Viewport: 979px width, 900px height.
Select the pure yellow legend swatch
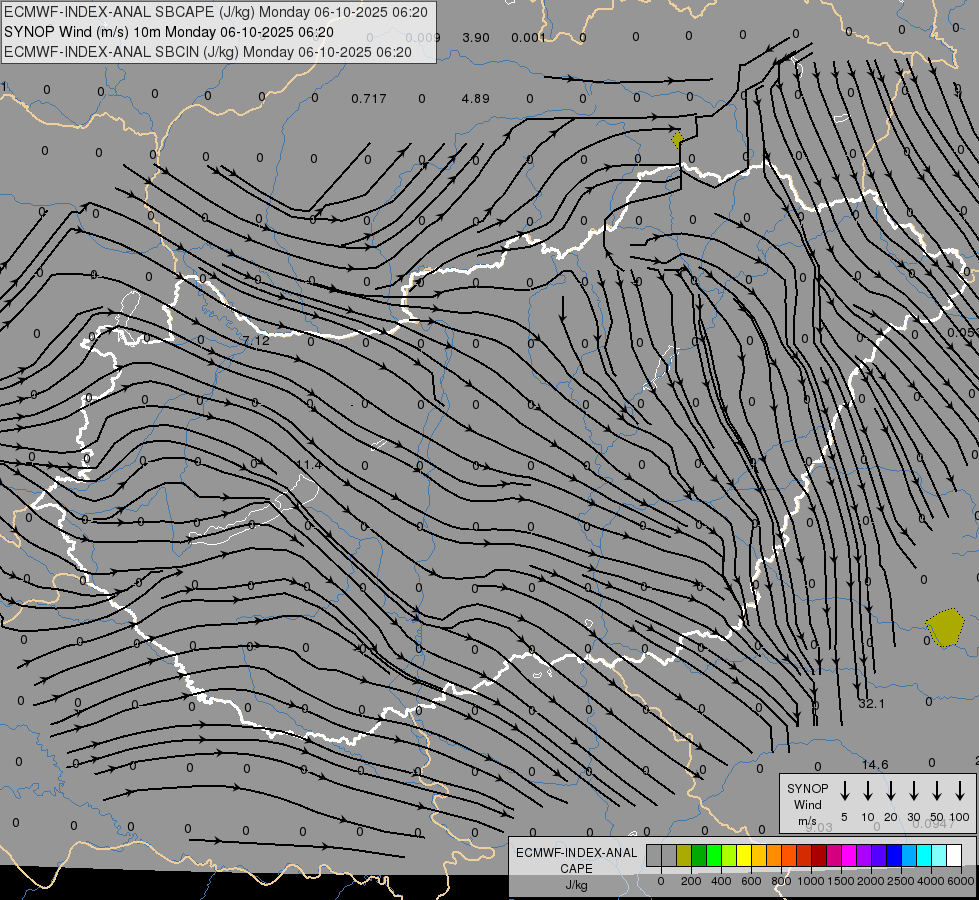click(x=744, y=856)
